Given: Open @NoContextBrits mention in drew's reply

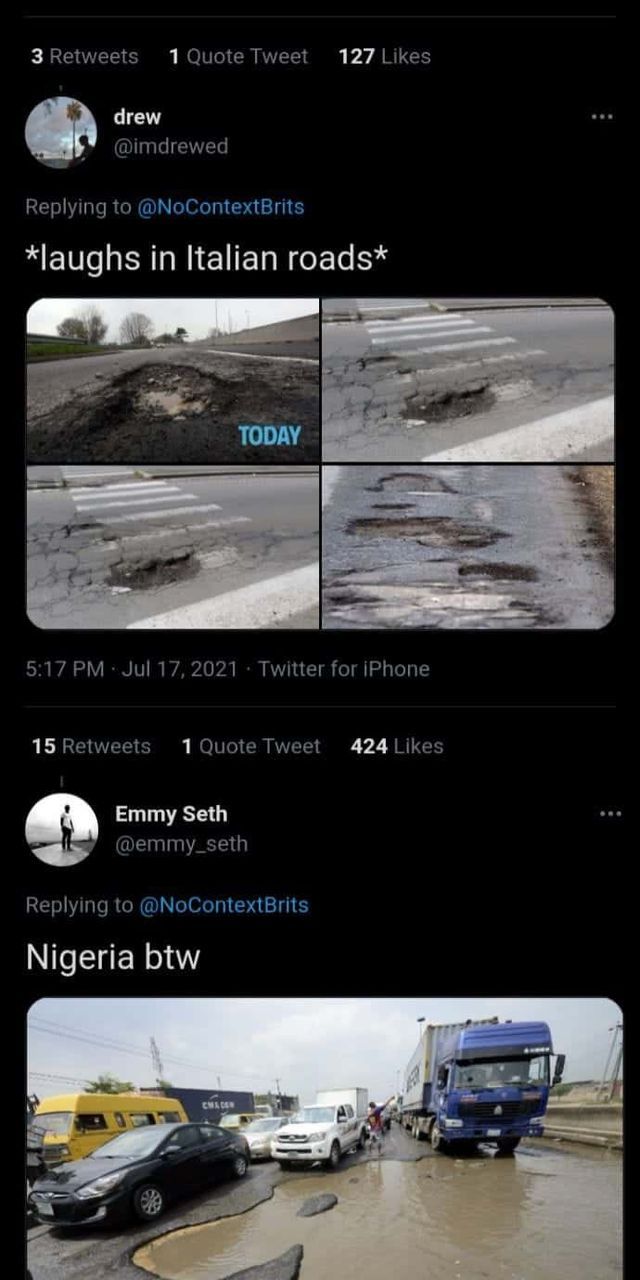Looking at the screenshot, I should tap(219, 207).
